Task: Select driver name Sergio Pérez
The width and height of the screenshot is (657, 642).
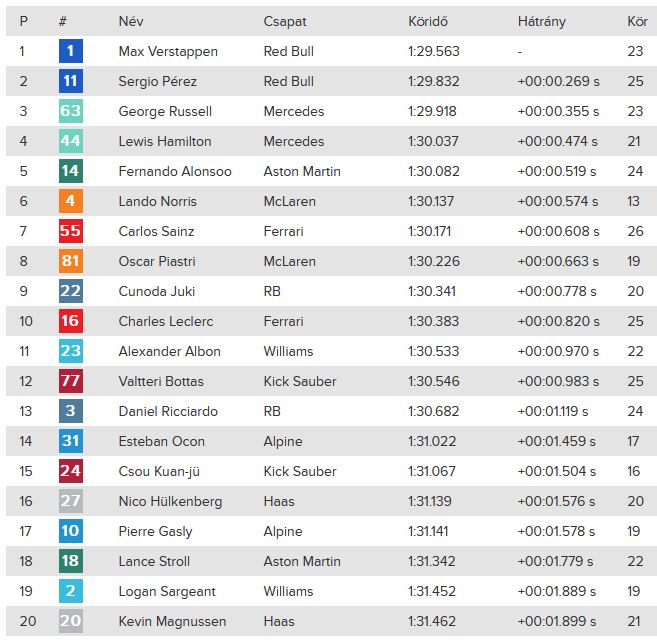Action: pyautogui.click(x=158, y=81)
